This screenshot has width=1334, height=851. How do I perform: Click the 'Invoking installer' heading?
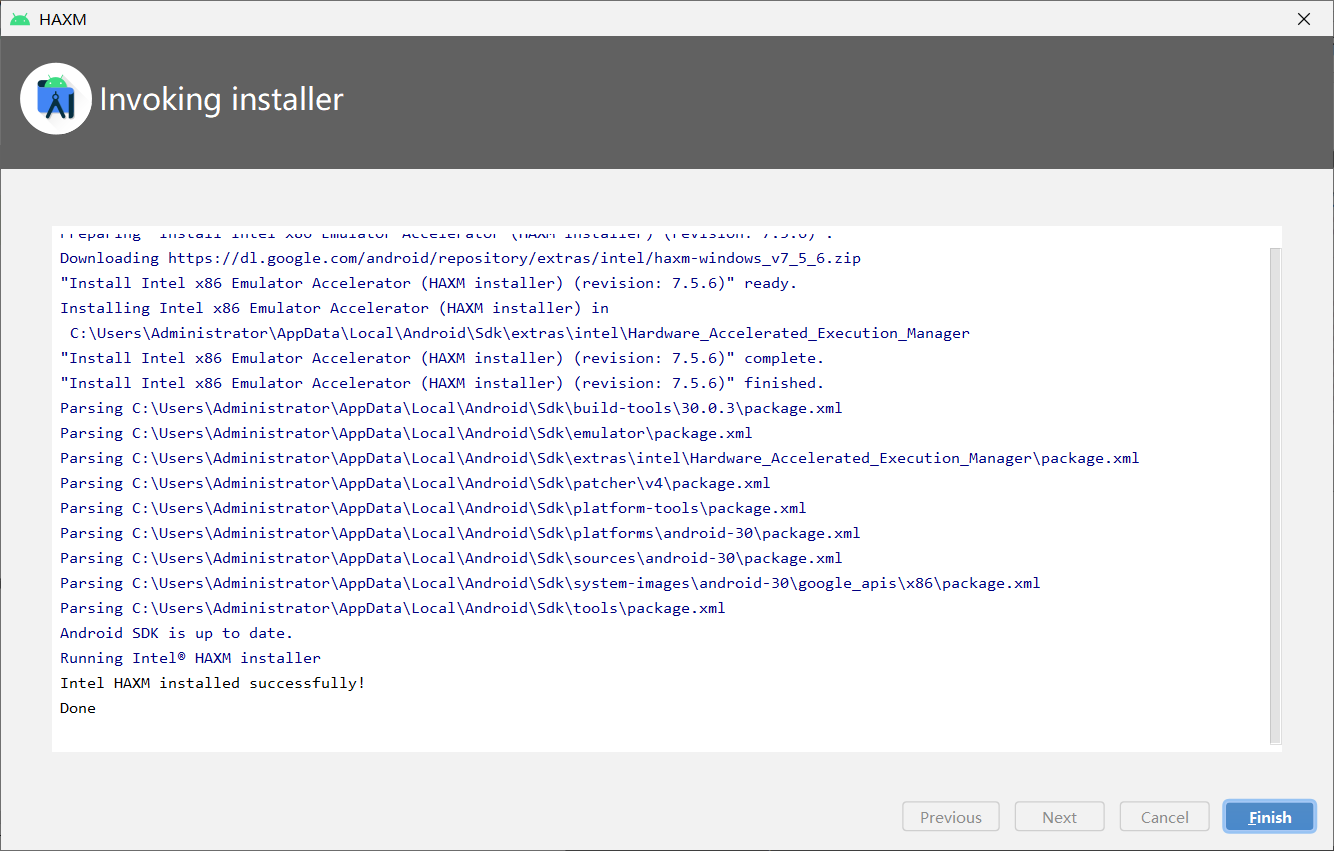pos(221,99)
